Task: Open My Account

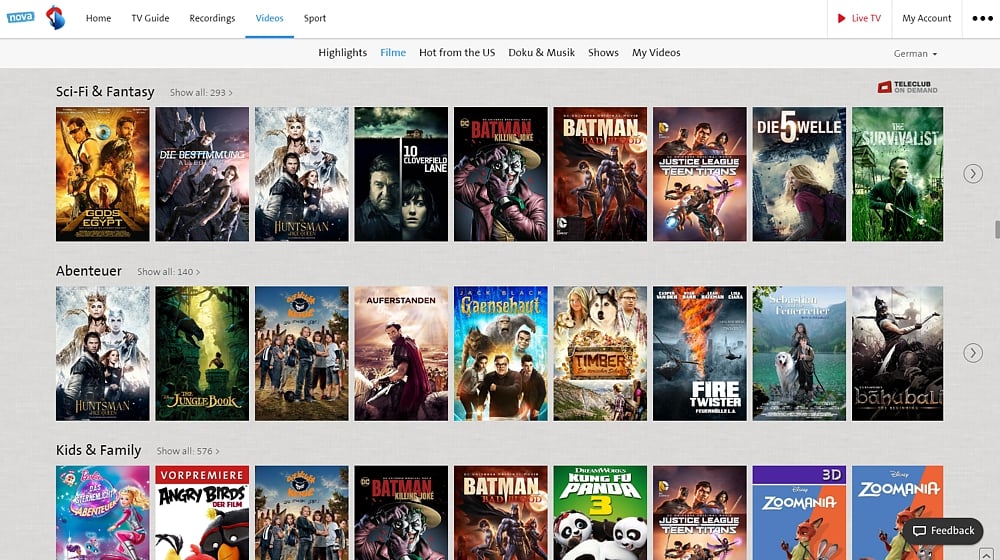Action: pyautogui.click(x=927, y=18)
